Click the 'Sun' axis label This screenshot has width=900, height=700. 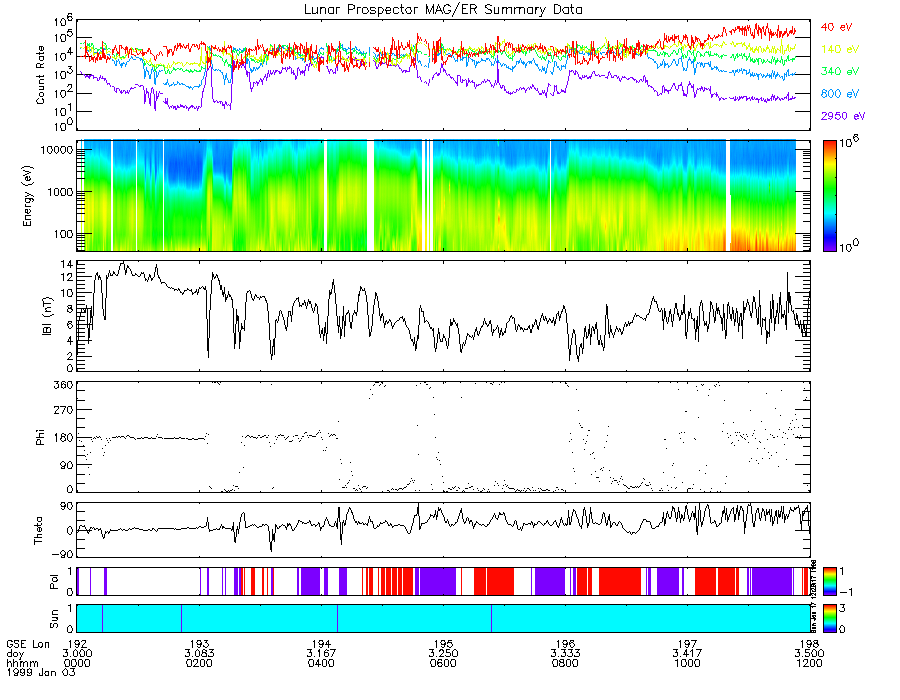click(x=54, y=619)
